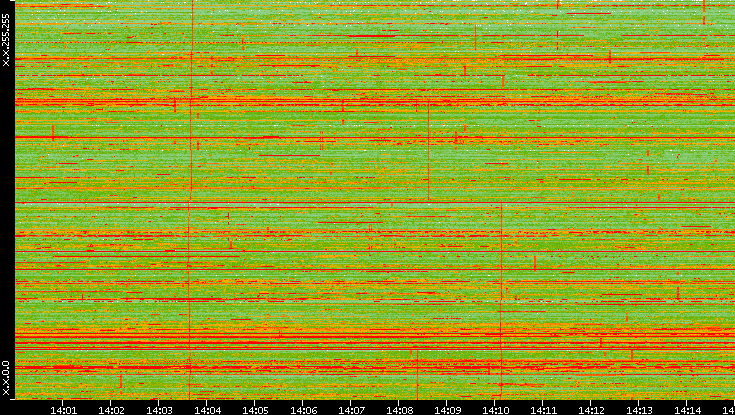
Task: Click the x.x.255.255 address axis label
Action: point(6,40)
